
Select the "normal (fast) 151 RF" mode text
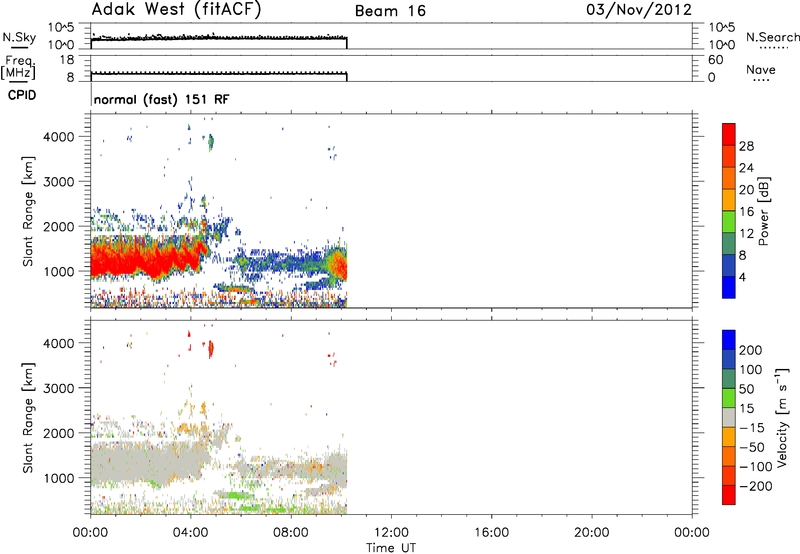tap(162, 99)
